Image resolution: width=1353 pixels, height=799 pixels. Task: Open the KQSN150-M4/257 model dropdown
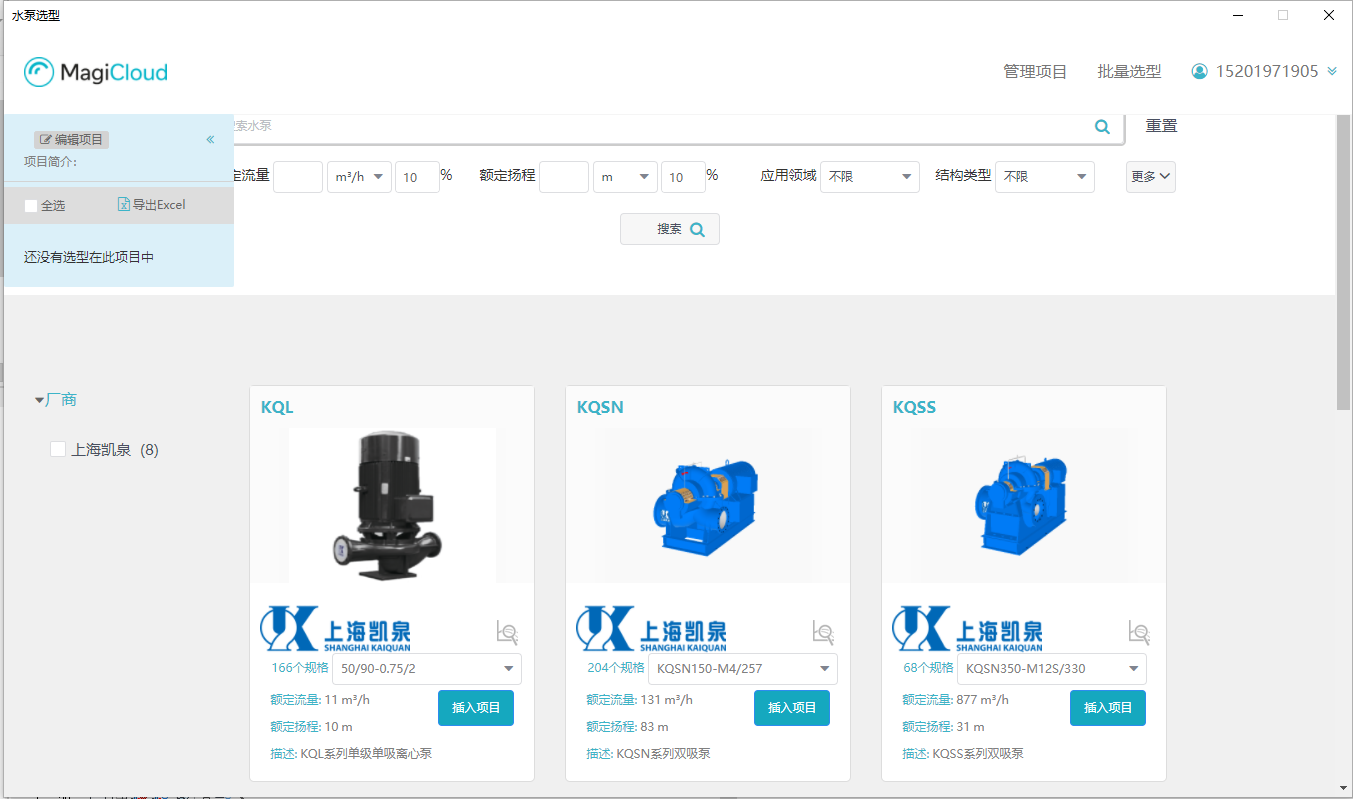743,669
